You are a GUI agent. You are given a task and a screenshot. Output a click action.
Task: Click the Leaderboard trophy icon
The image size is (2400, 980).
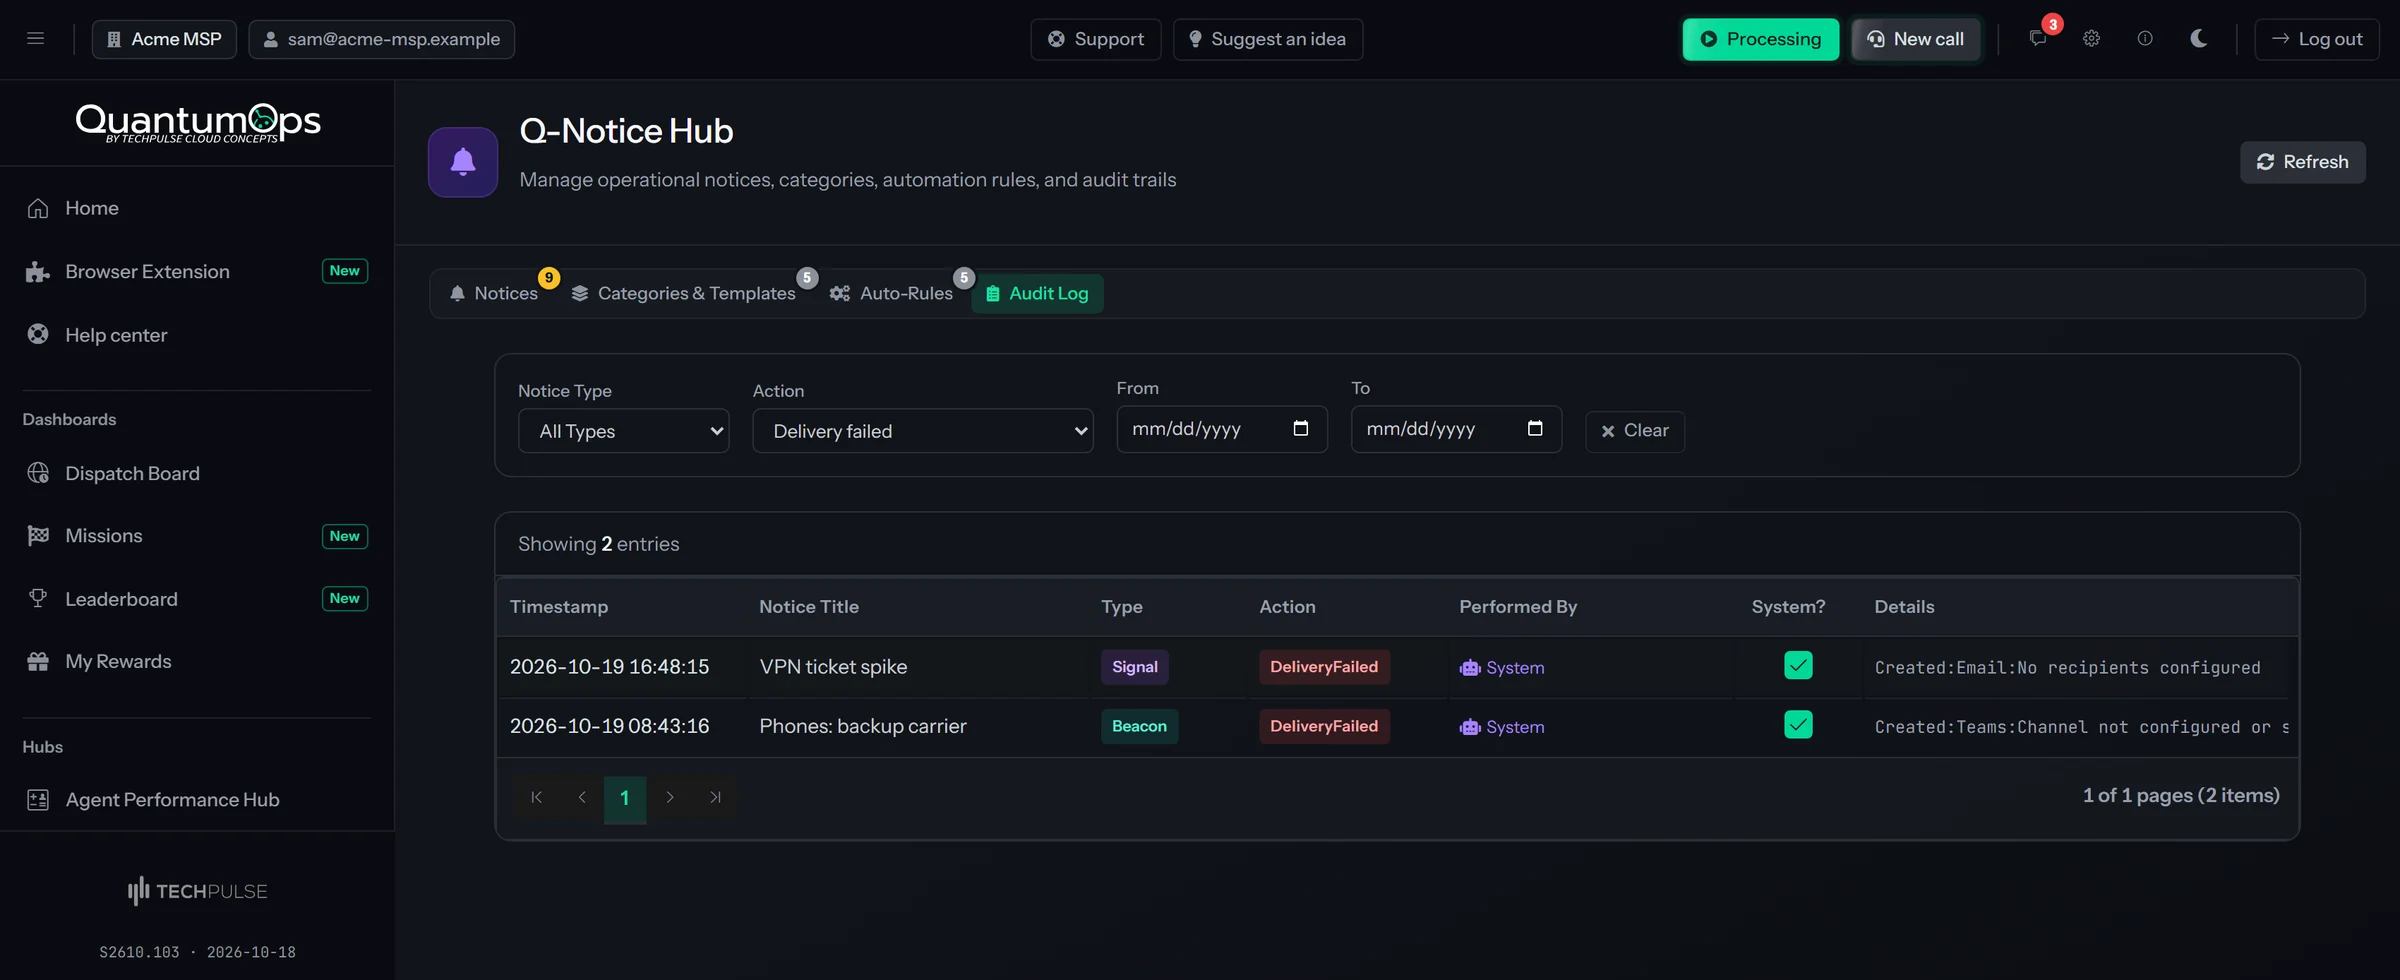[x=38, y=598]
